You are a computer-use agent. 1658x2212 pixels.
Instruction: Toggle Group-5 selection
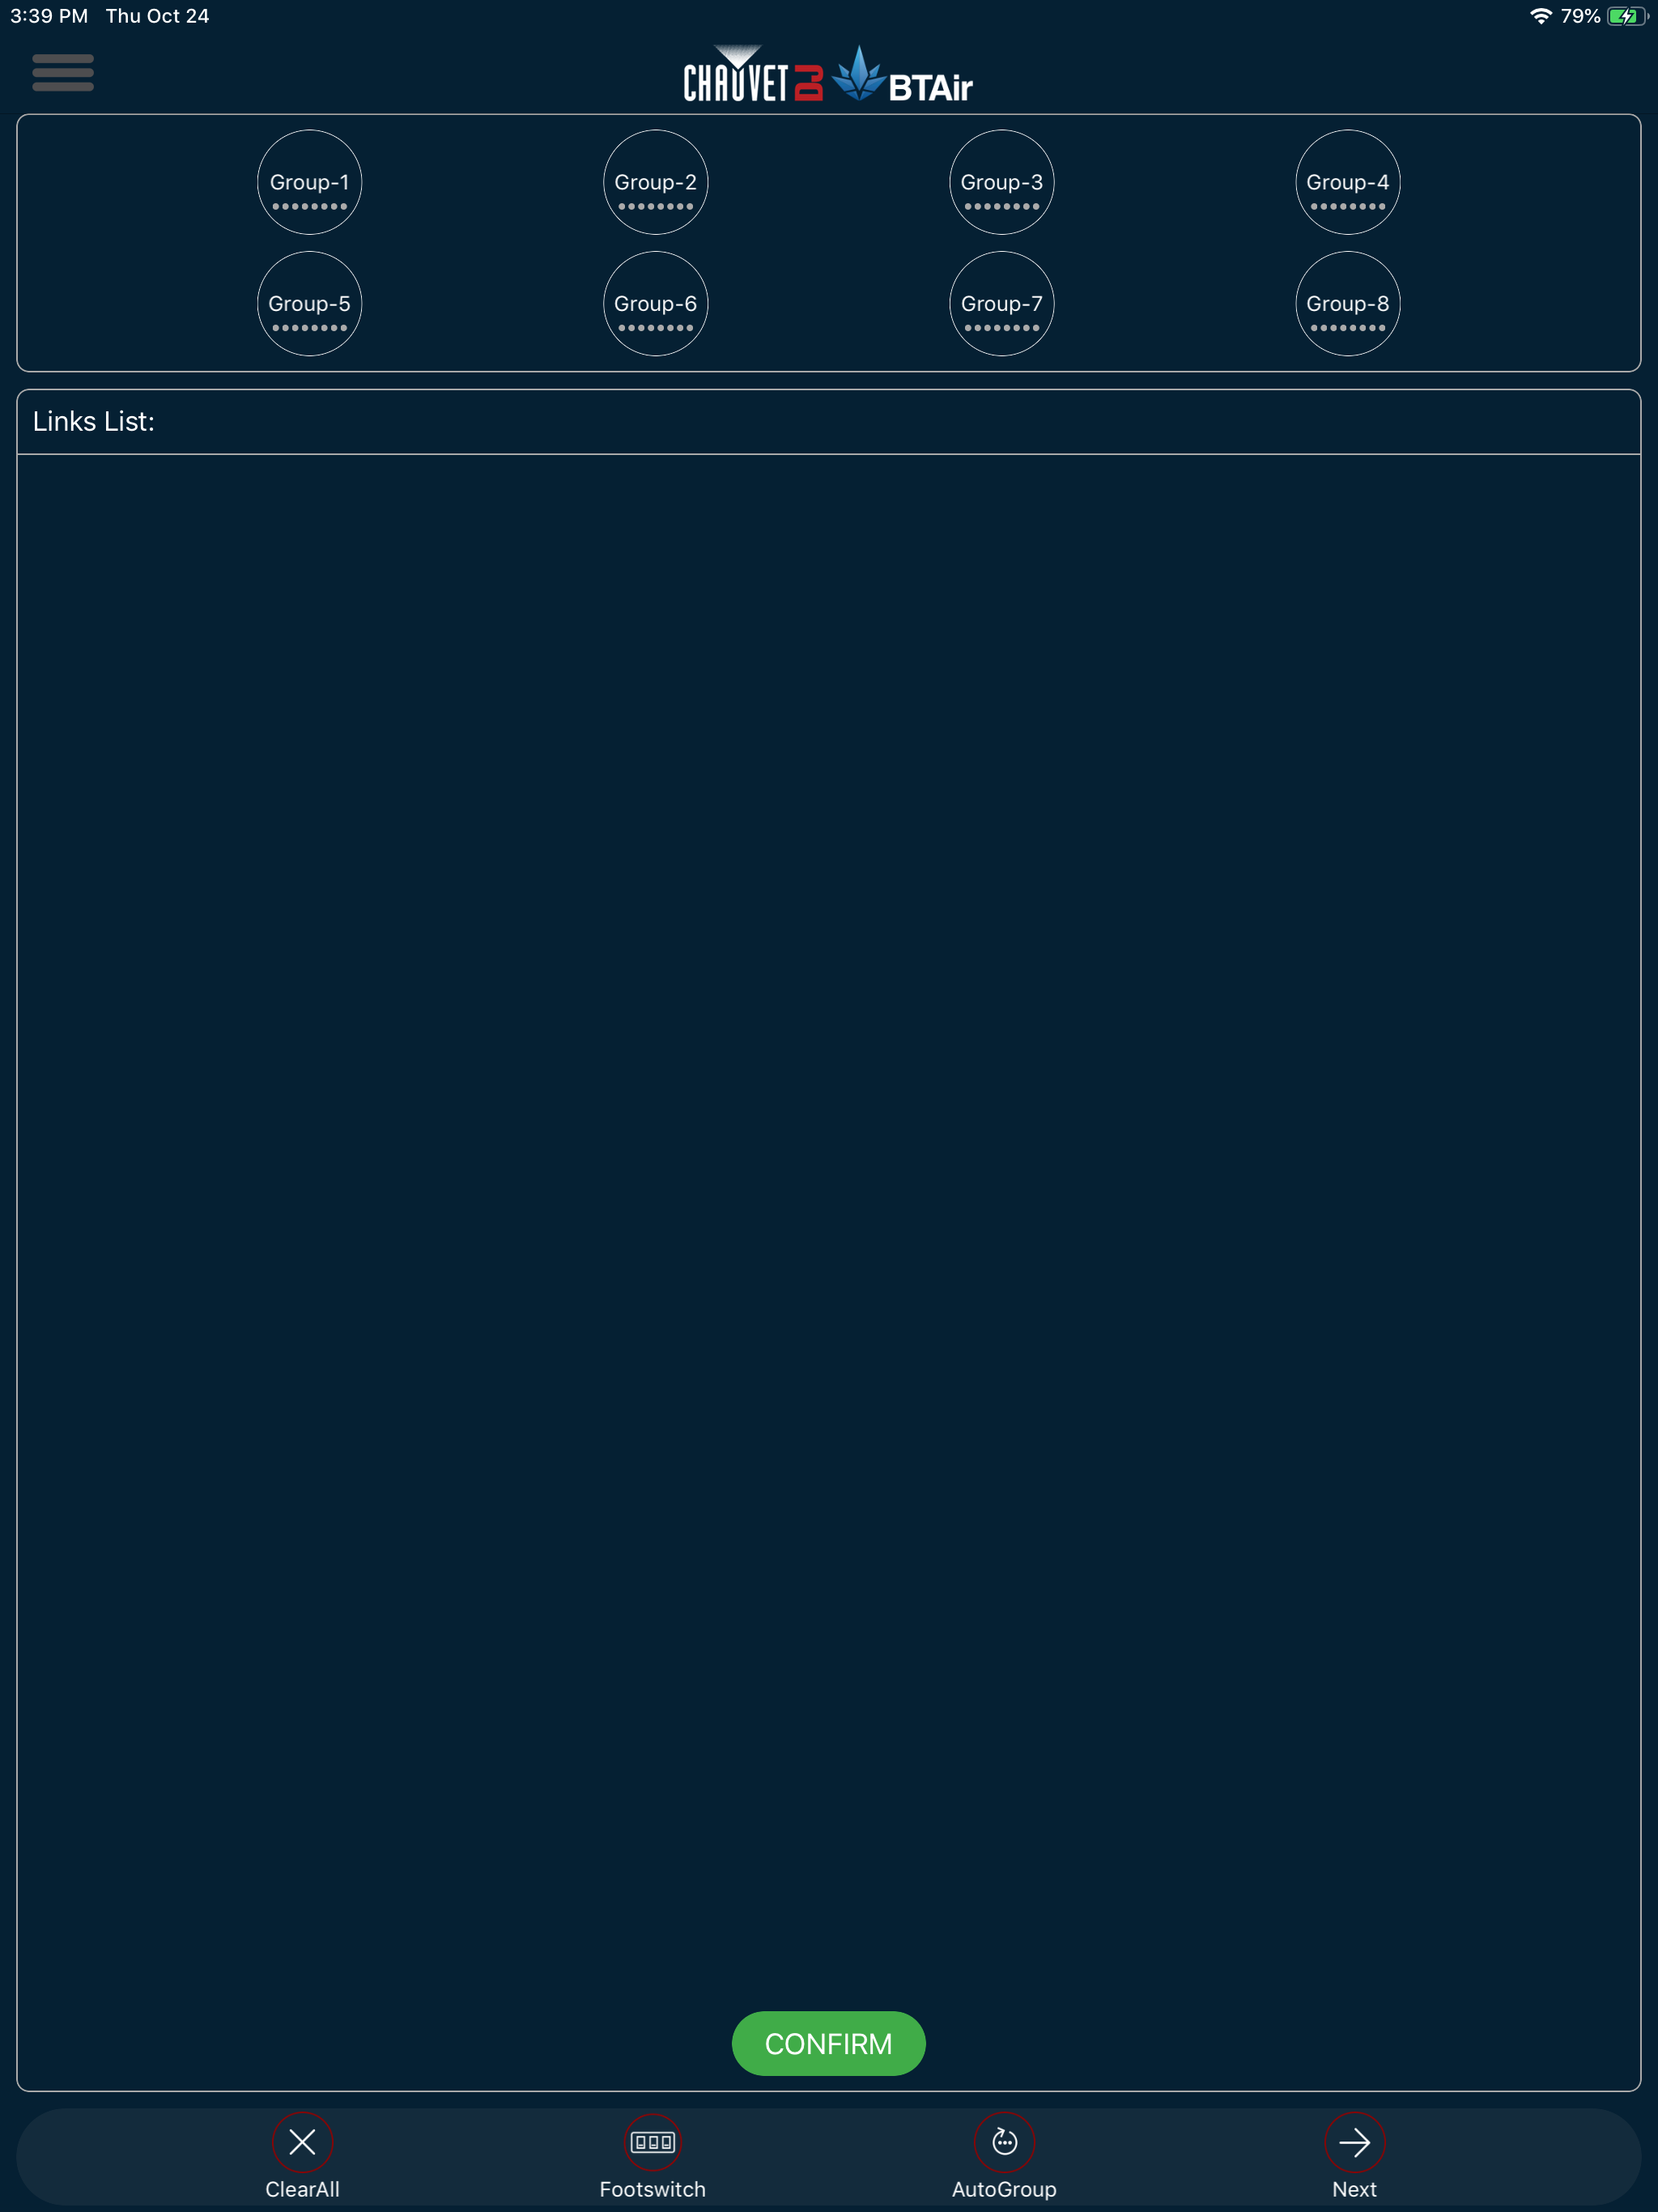point(309,304)
